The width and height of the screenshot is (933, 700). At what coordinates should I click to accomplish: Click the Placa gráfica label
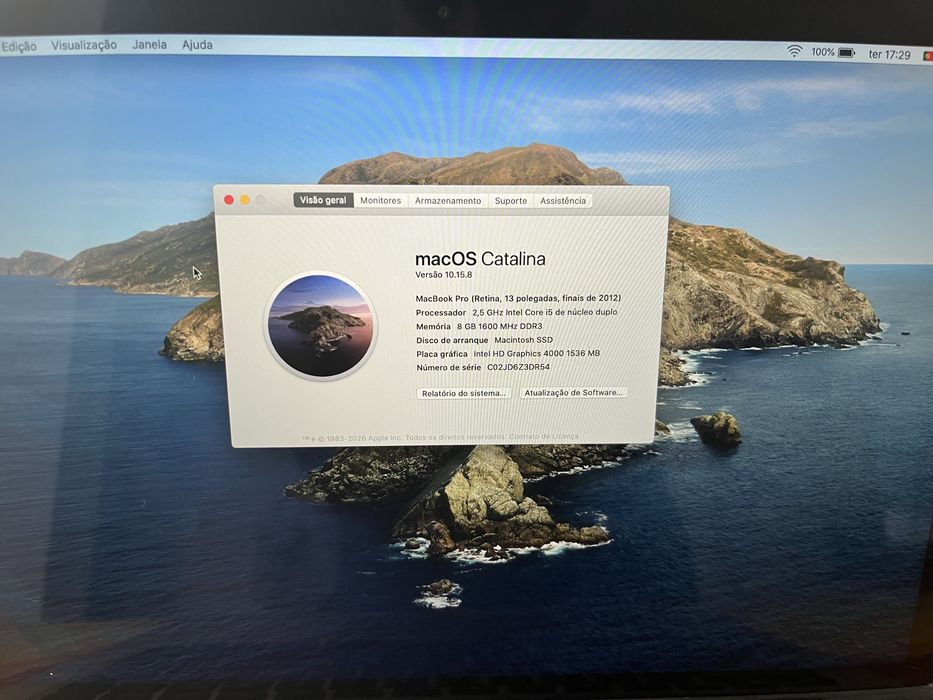(x=442, y=354)
